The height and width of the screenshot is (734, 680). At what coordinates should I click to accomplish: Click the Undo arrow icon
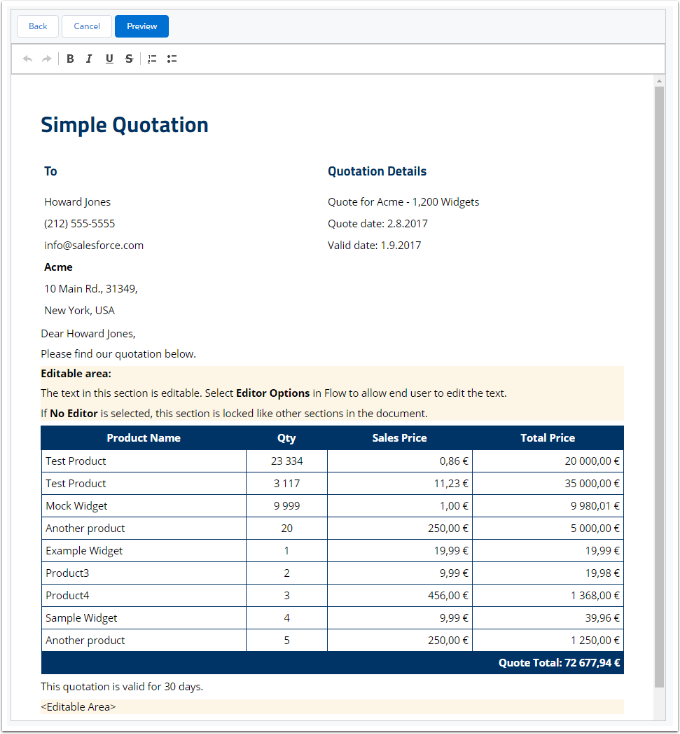coord(27,59)
